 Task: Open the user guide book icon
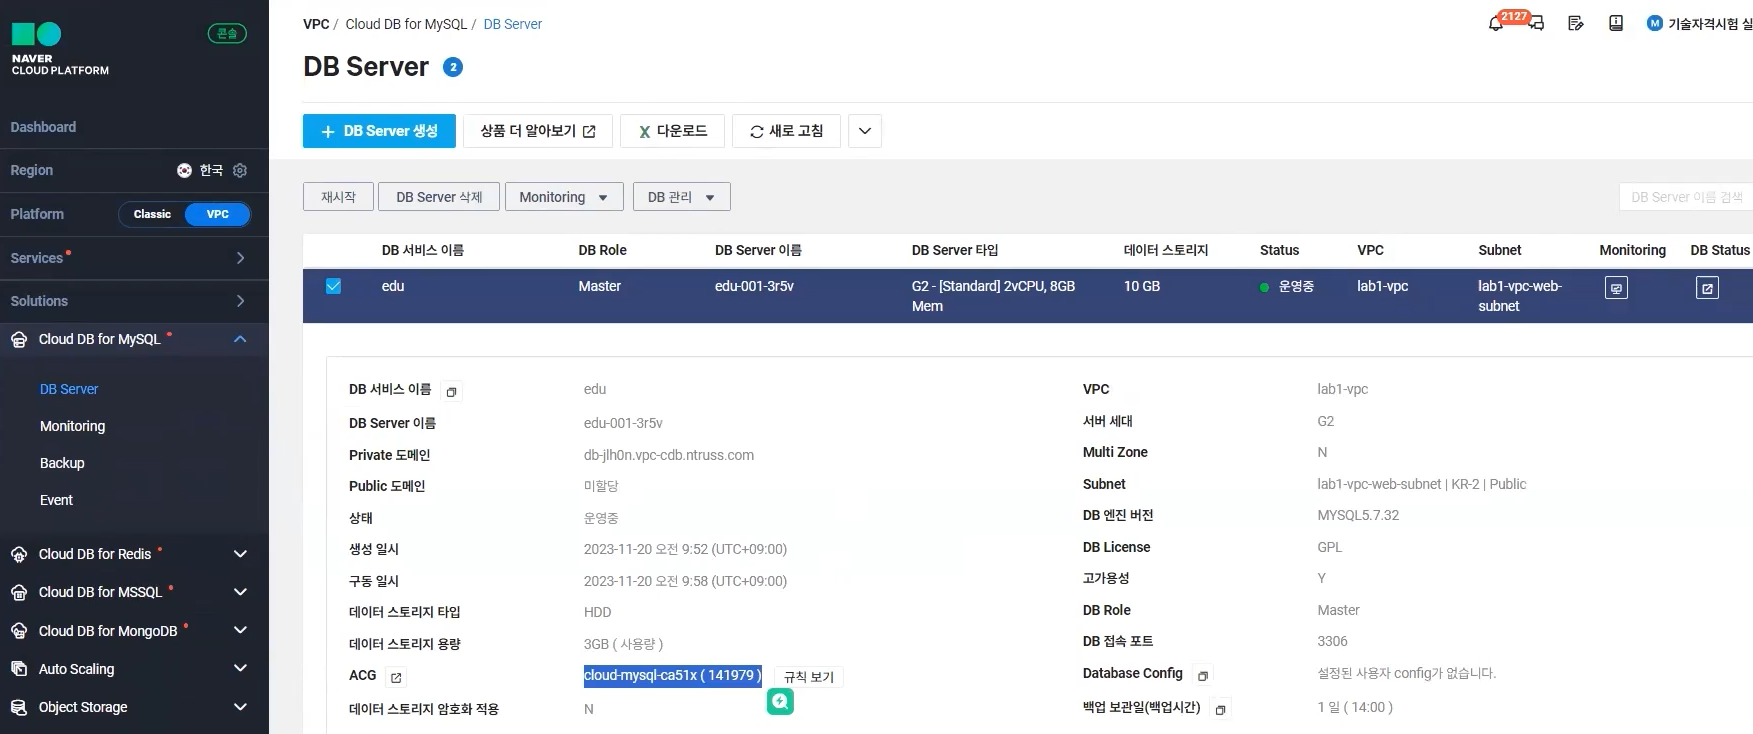(x=1616, y=23)
